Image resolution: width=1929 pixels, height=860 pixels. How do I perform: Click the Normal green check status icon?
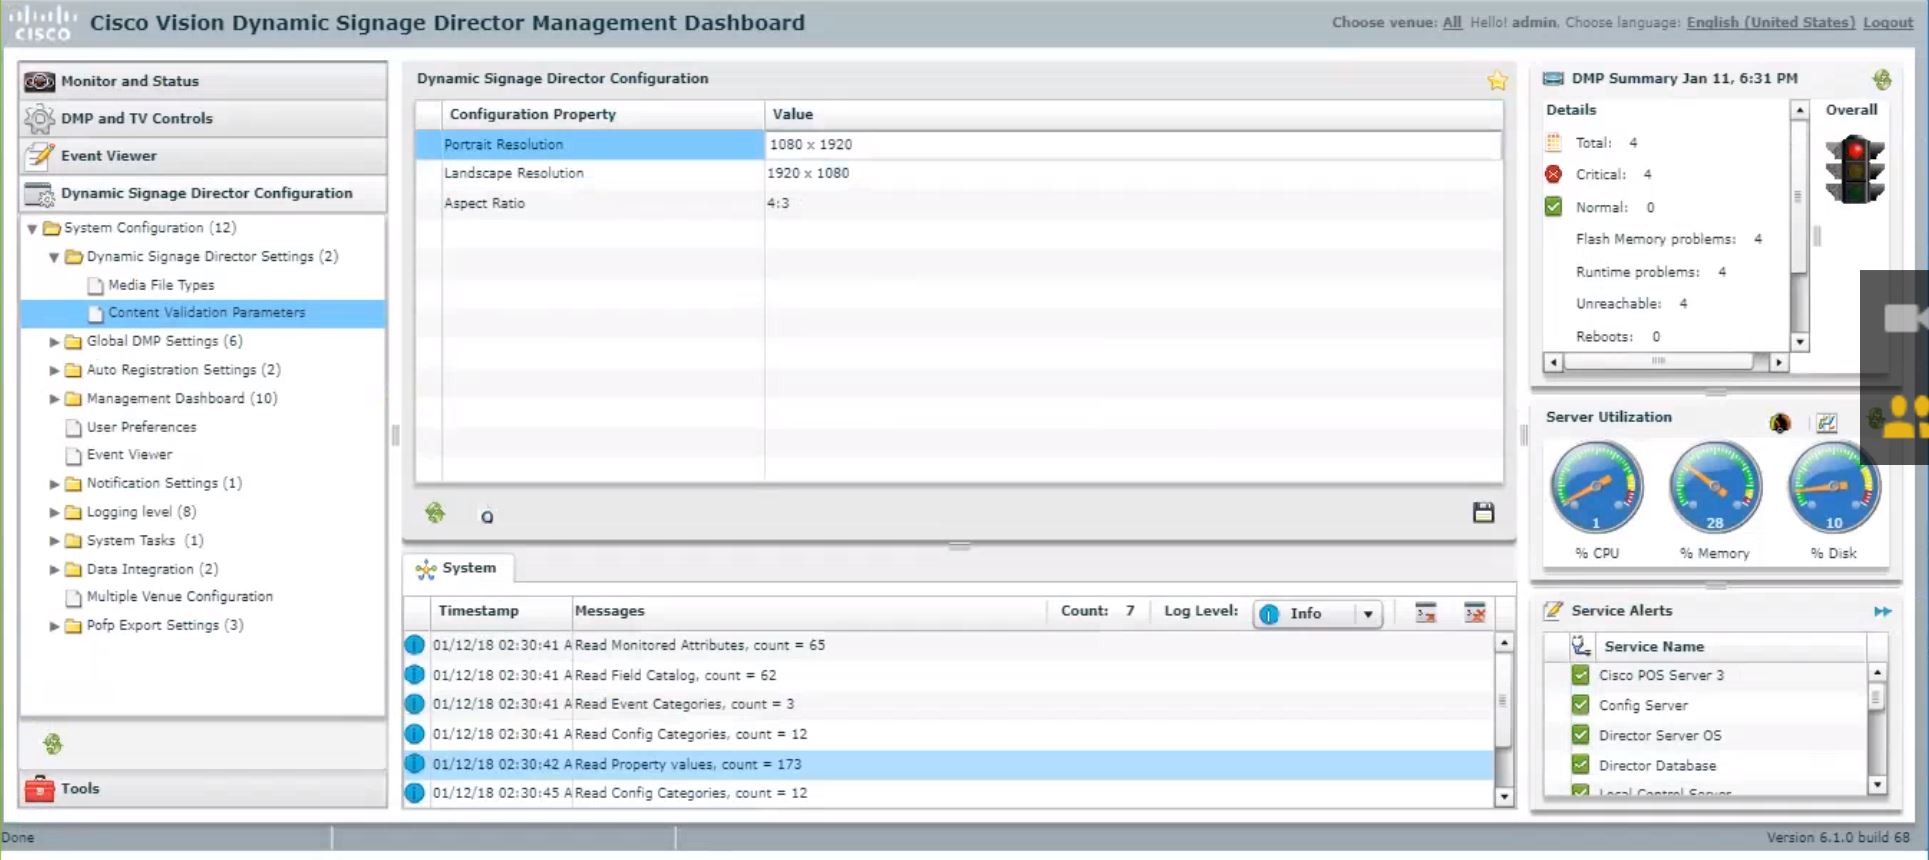[1553, 207]
